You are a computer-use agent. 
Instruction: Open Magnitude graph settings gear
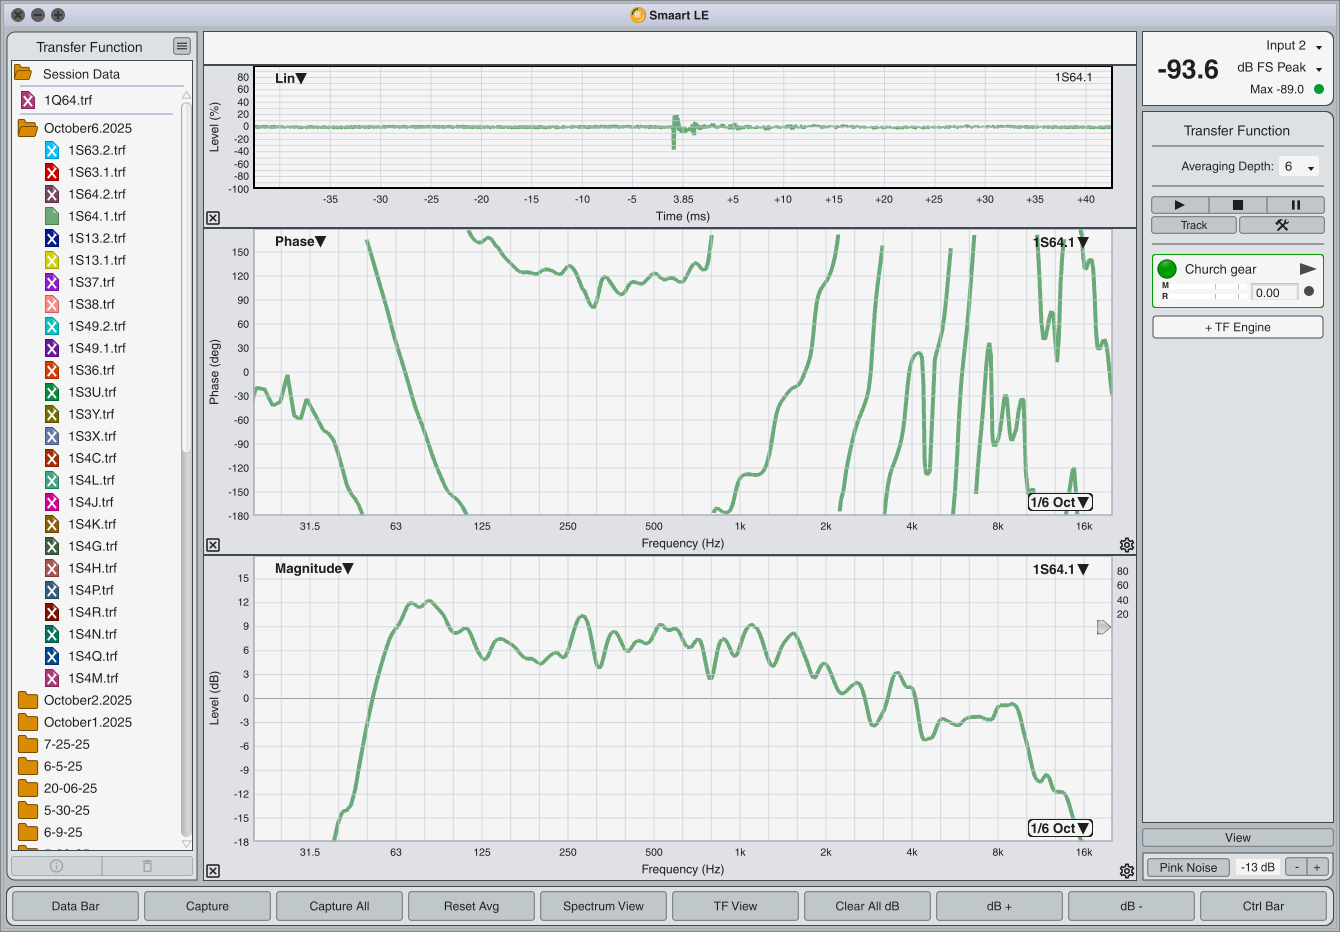tap(1127, 871)
